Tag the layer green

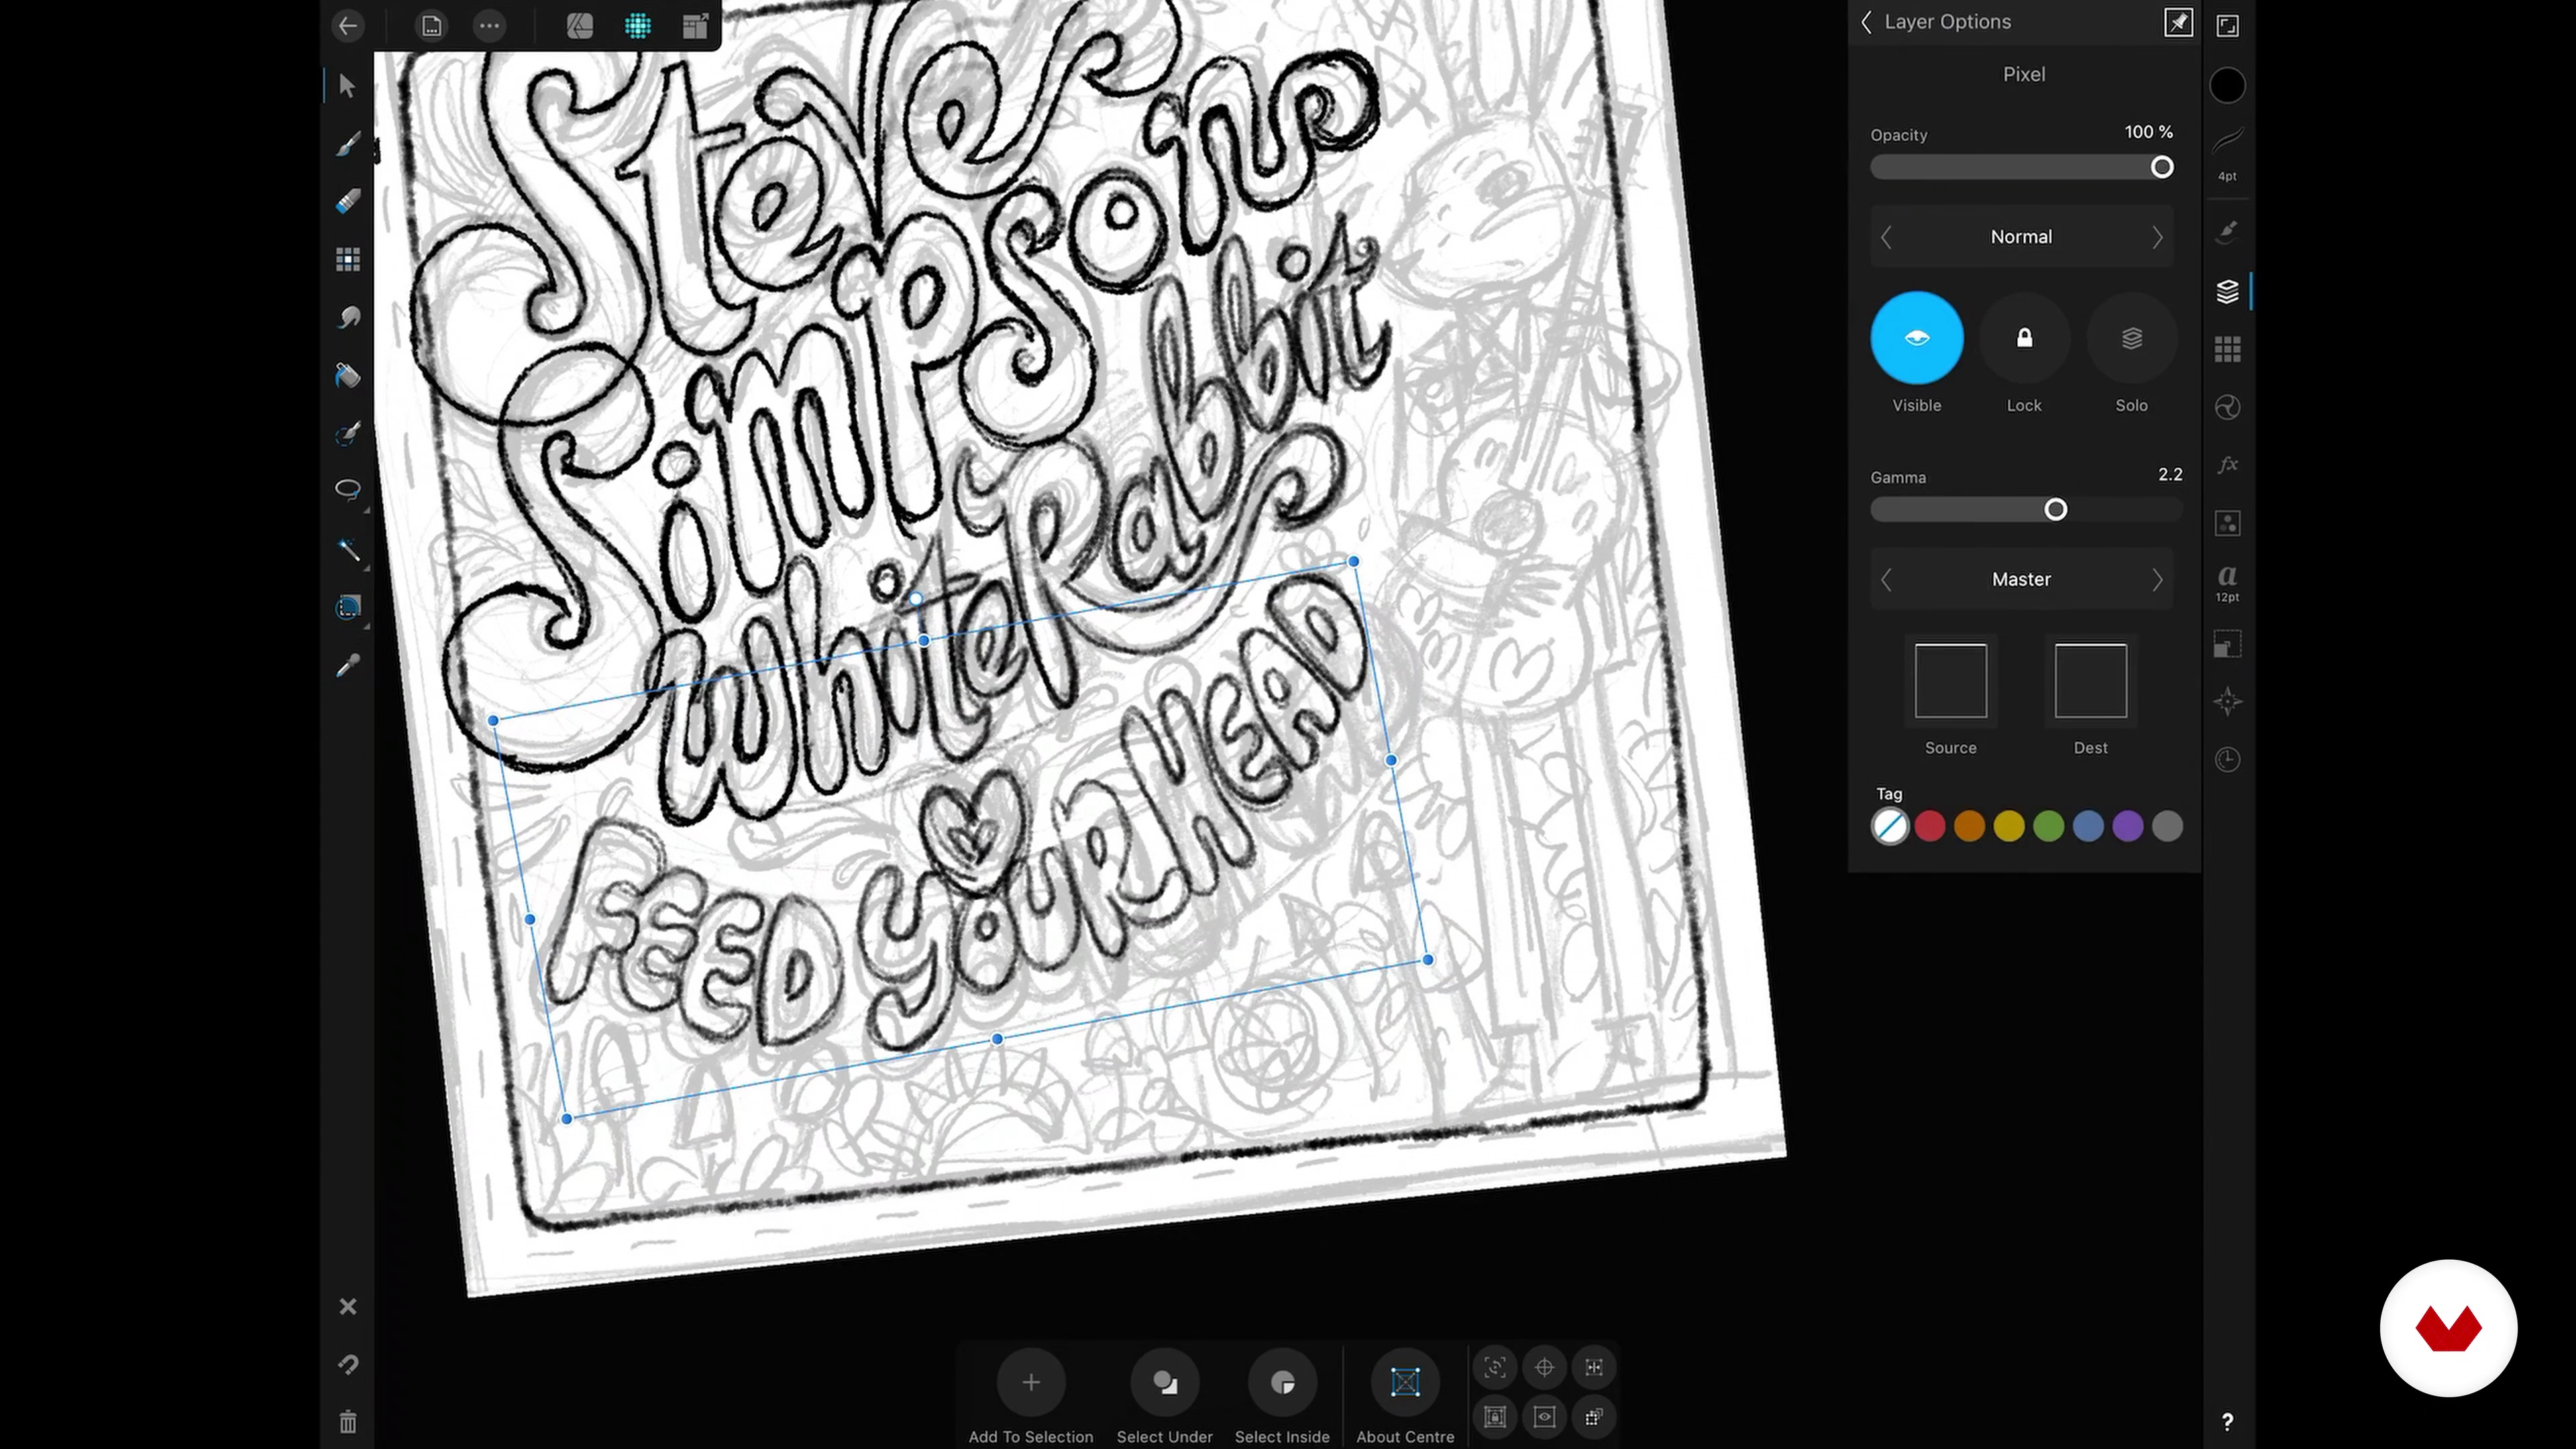(x=2049, y=826)
